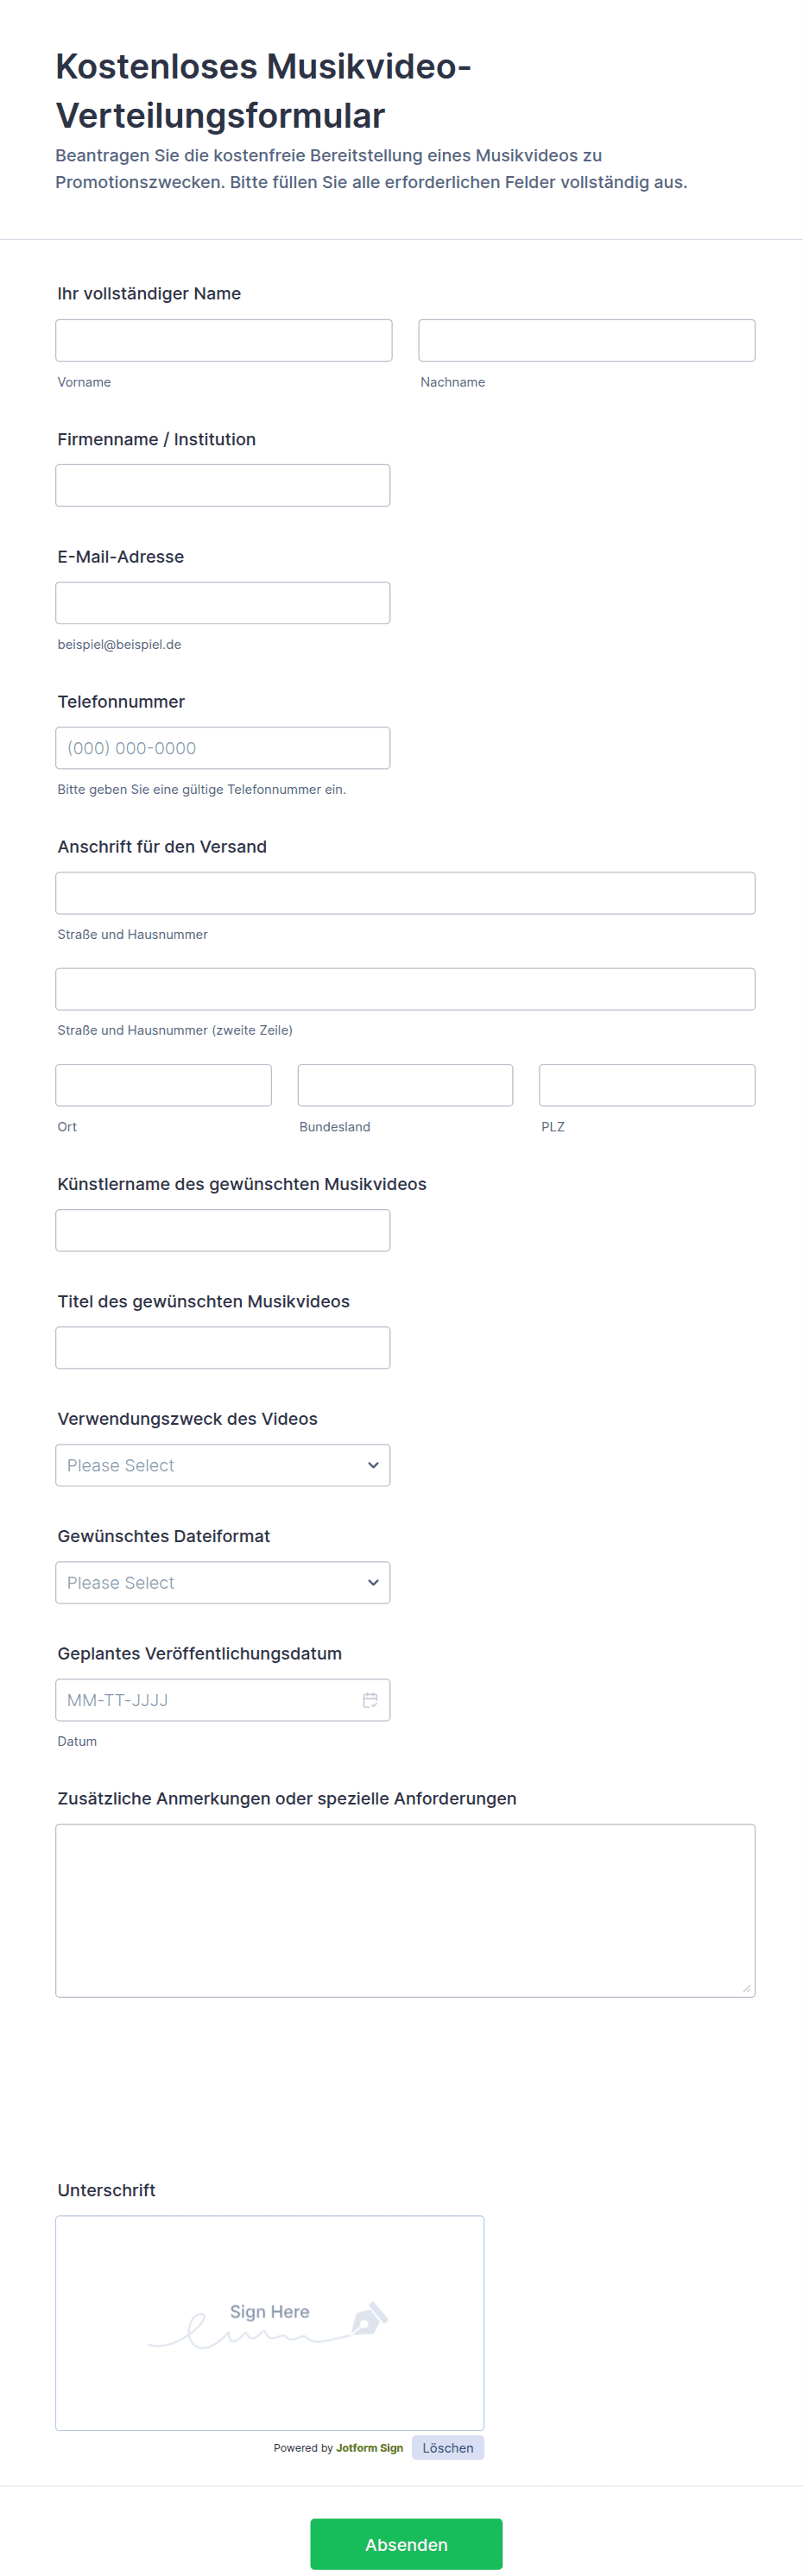This screenshot has width=803, height=2576.
Task: Click into the Nachname text field
Action: (x=586, y=340)
